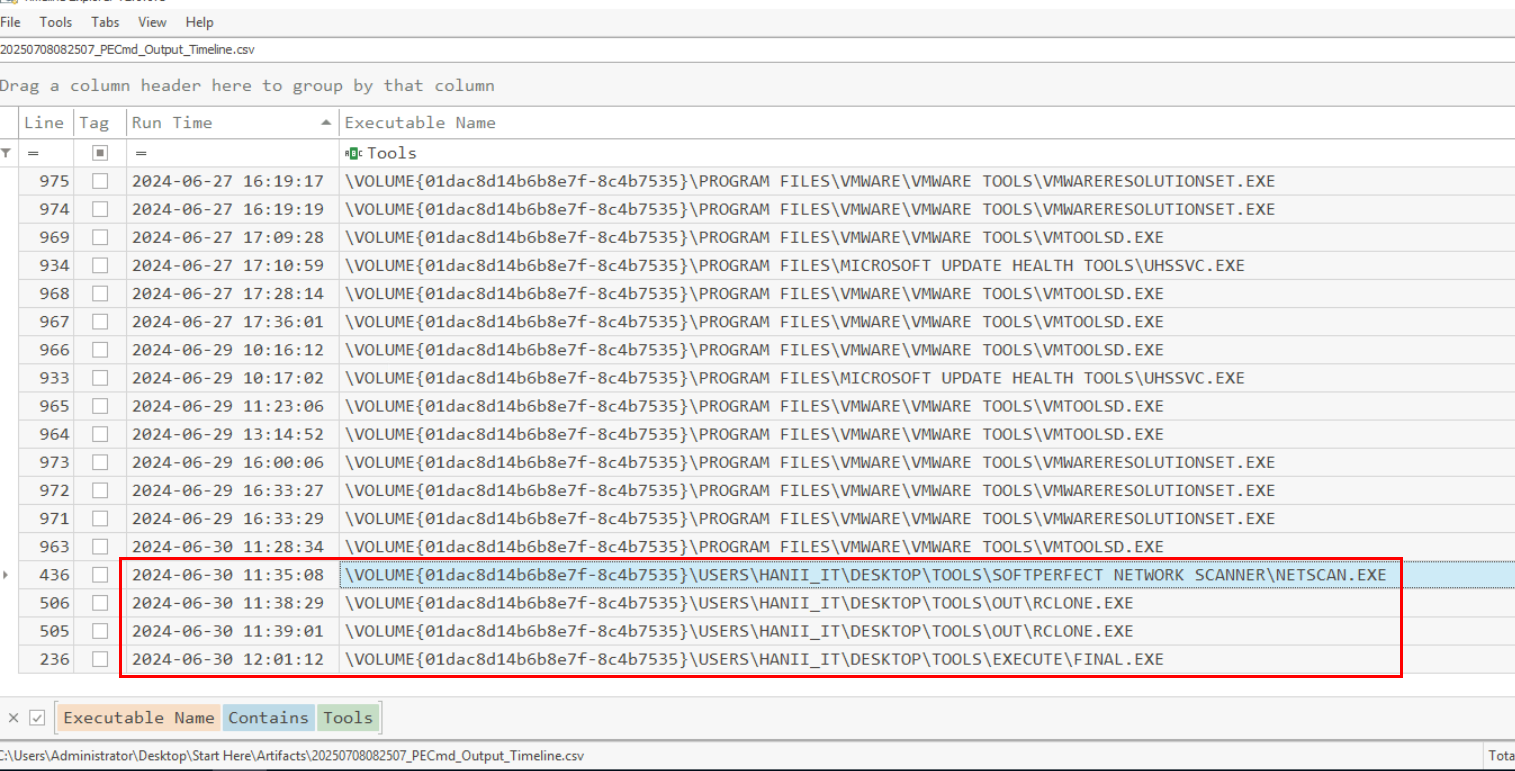Open the View menu

pyautogui.click(x=152, y=22)
